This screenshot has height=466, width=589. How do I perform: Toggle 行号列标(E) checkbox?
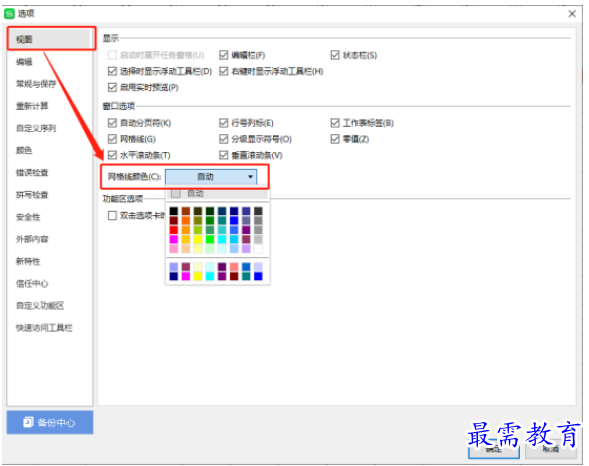pos(224,123)
